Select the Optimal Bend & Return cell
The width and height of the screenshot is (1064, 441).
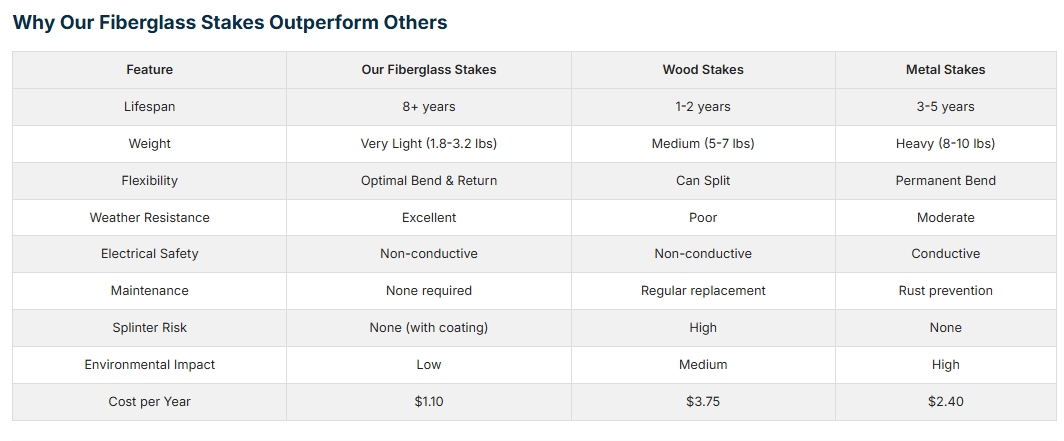(428, 181)
